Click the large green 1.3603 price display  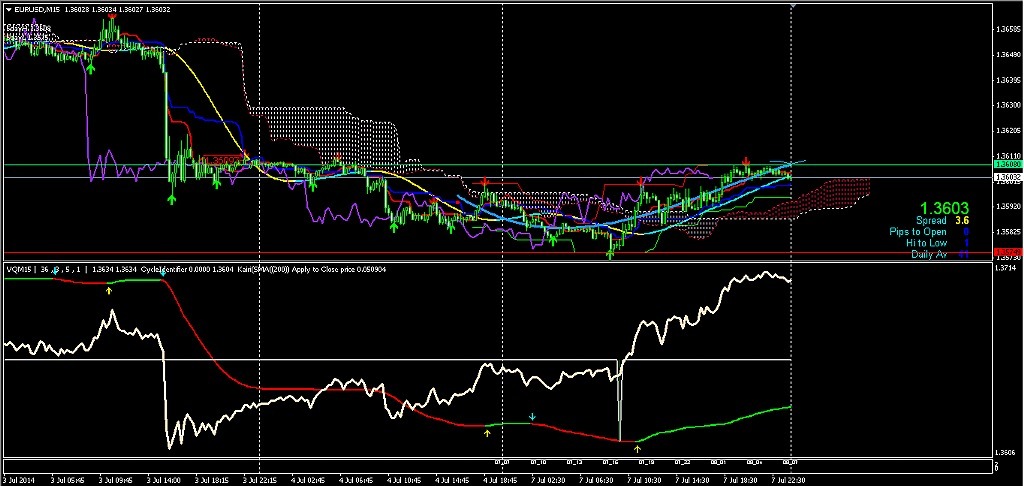pyautogui.click(x=944, y=205)
